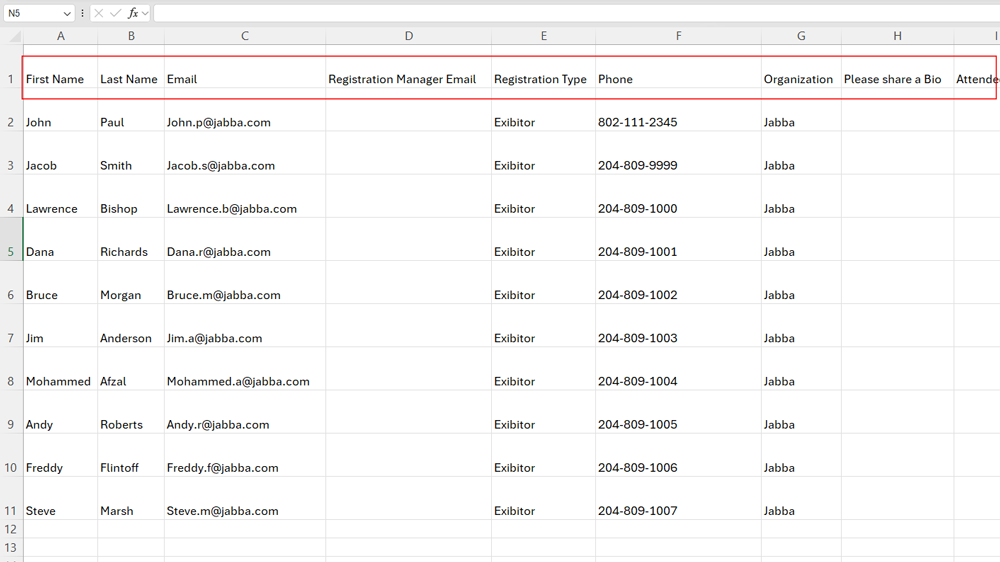Click the Enter checkmark icon in formula bar
The height and width of the screenshot is (562, 1000).
115,13
